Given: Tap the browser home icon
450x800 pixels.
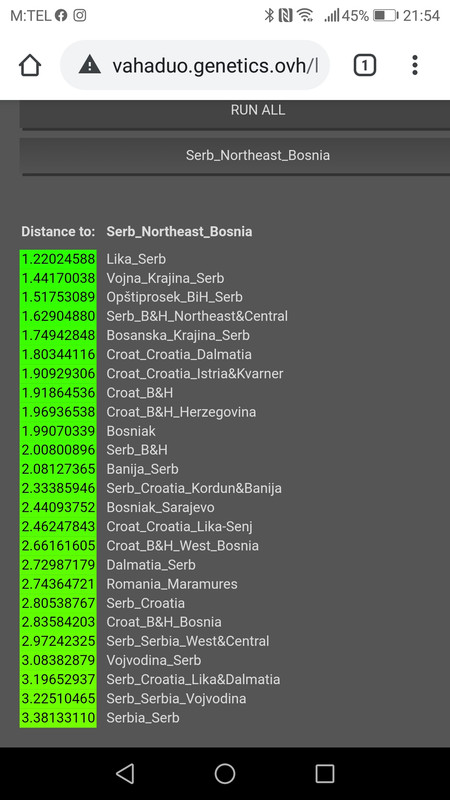Looking at the screenshot, I should (30, 65).
